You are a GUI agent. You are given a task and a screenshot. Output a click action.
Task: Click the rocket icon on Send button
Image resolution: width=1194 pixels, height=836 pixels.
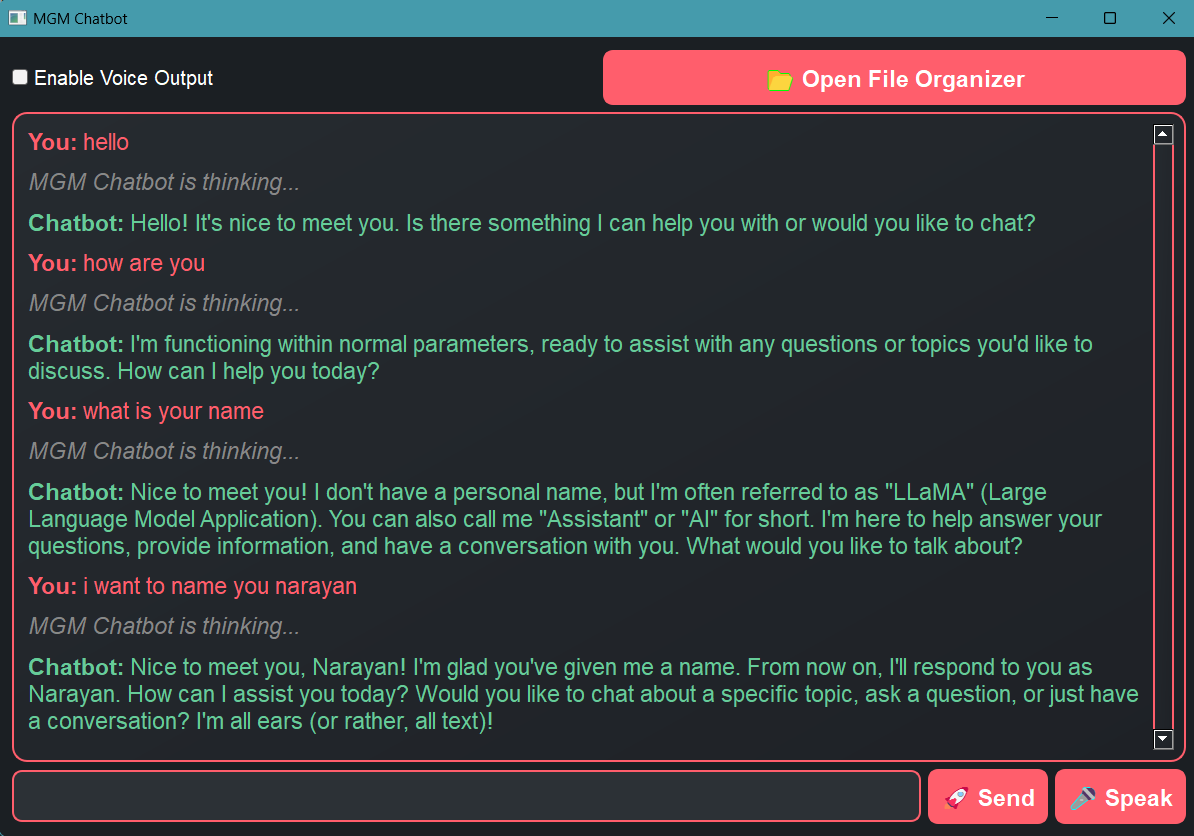coord(956,797)
